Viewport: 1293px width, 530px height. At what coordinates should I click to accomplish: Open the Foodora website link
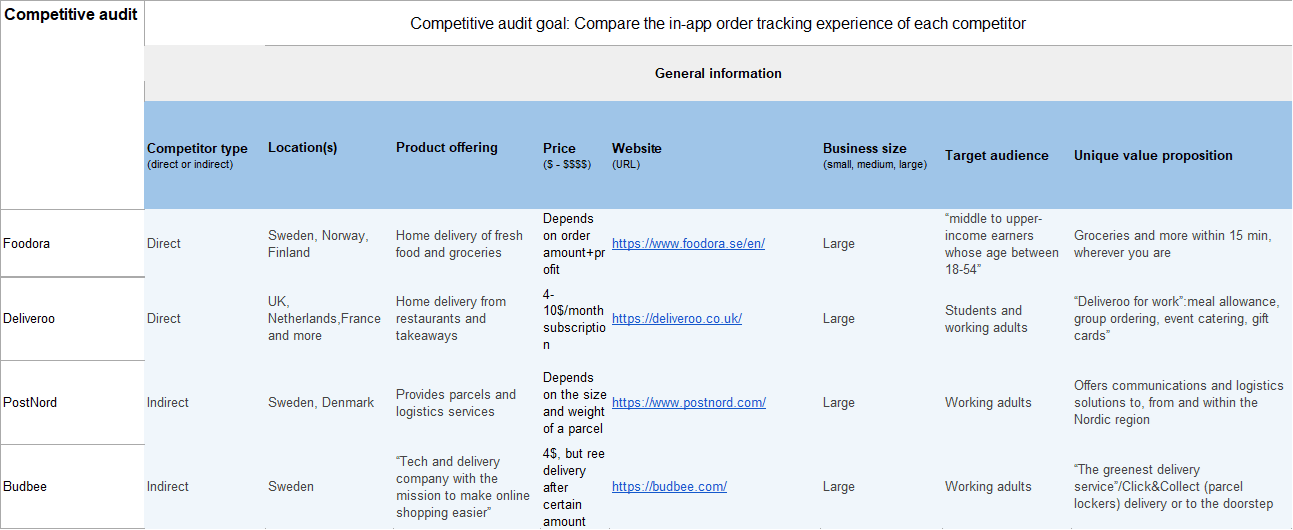pos(688,244)
